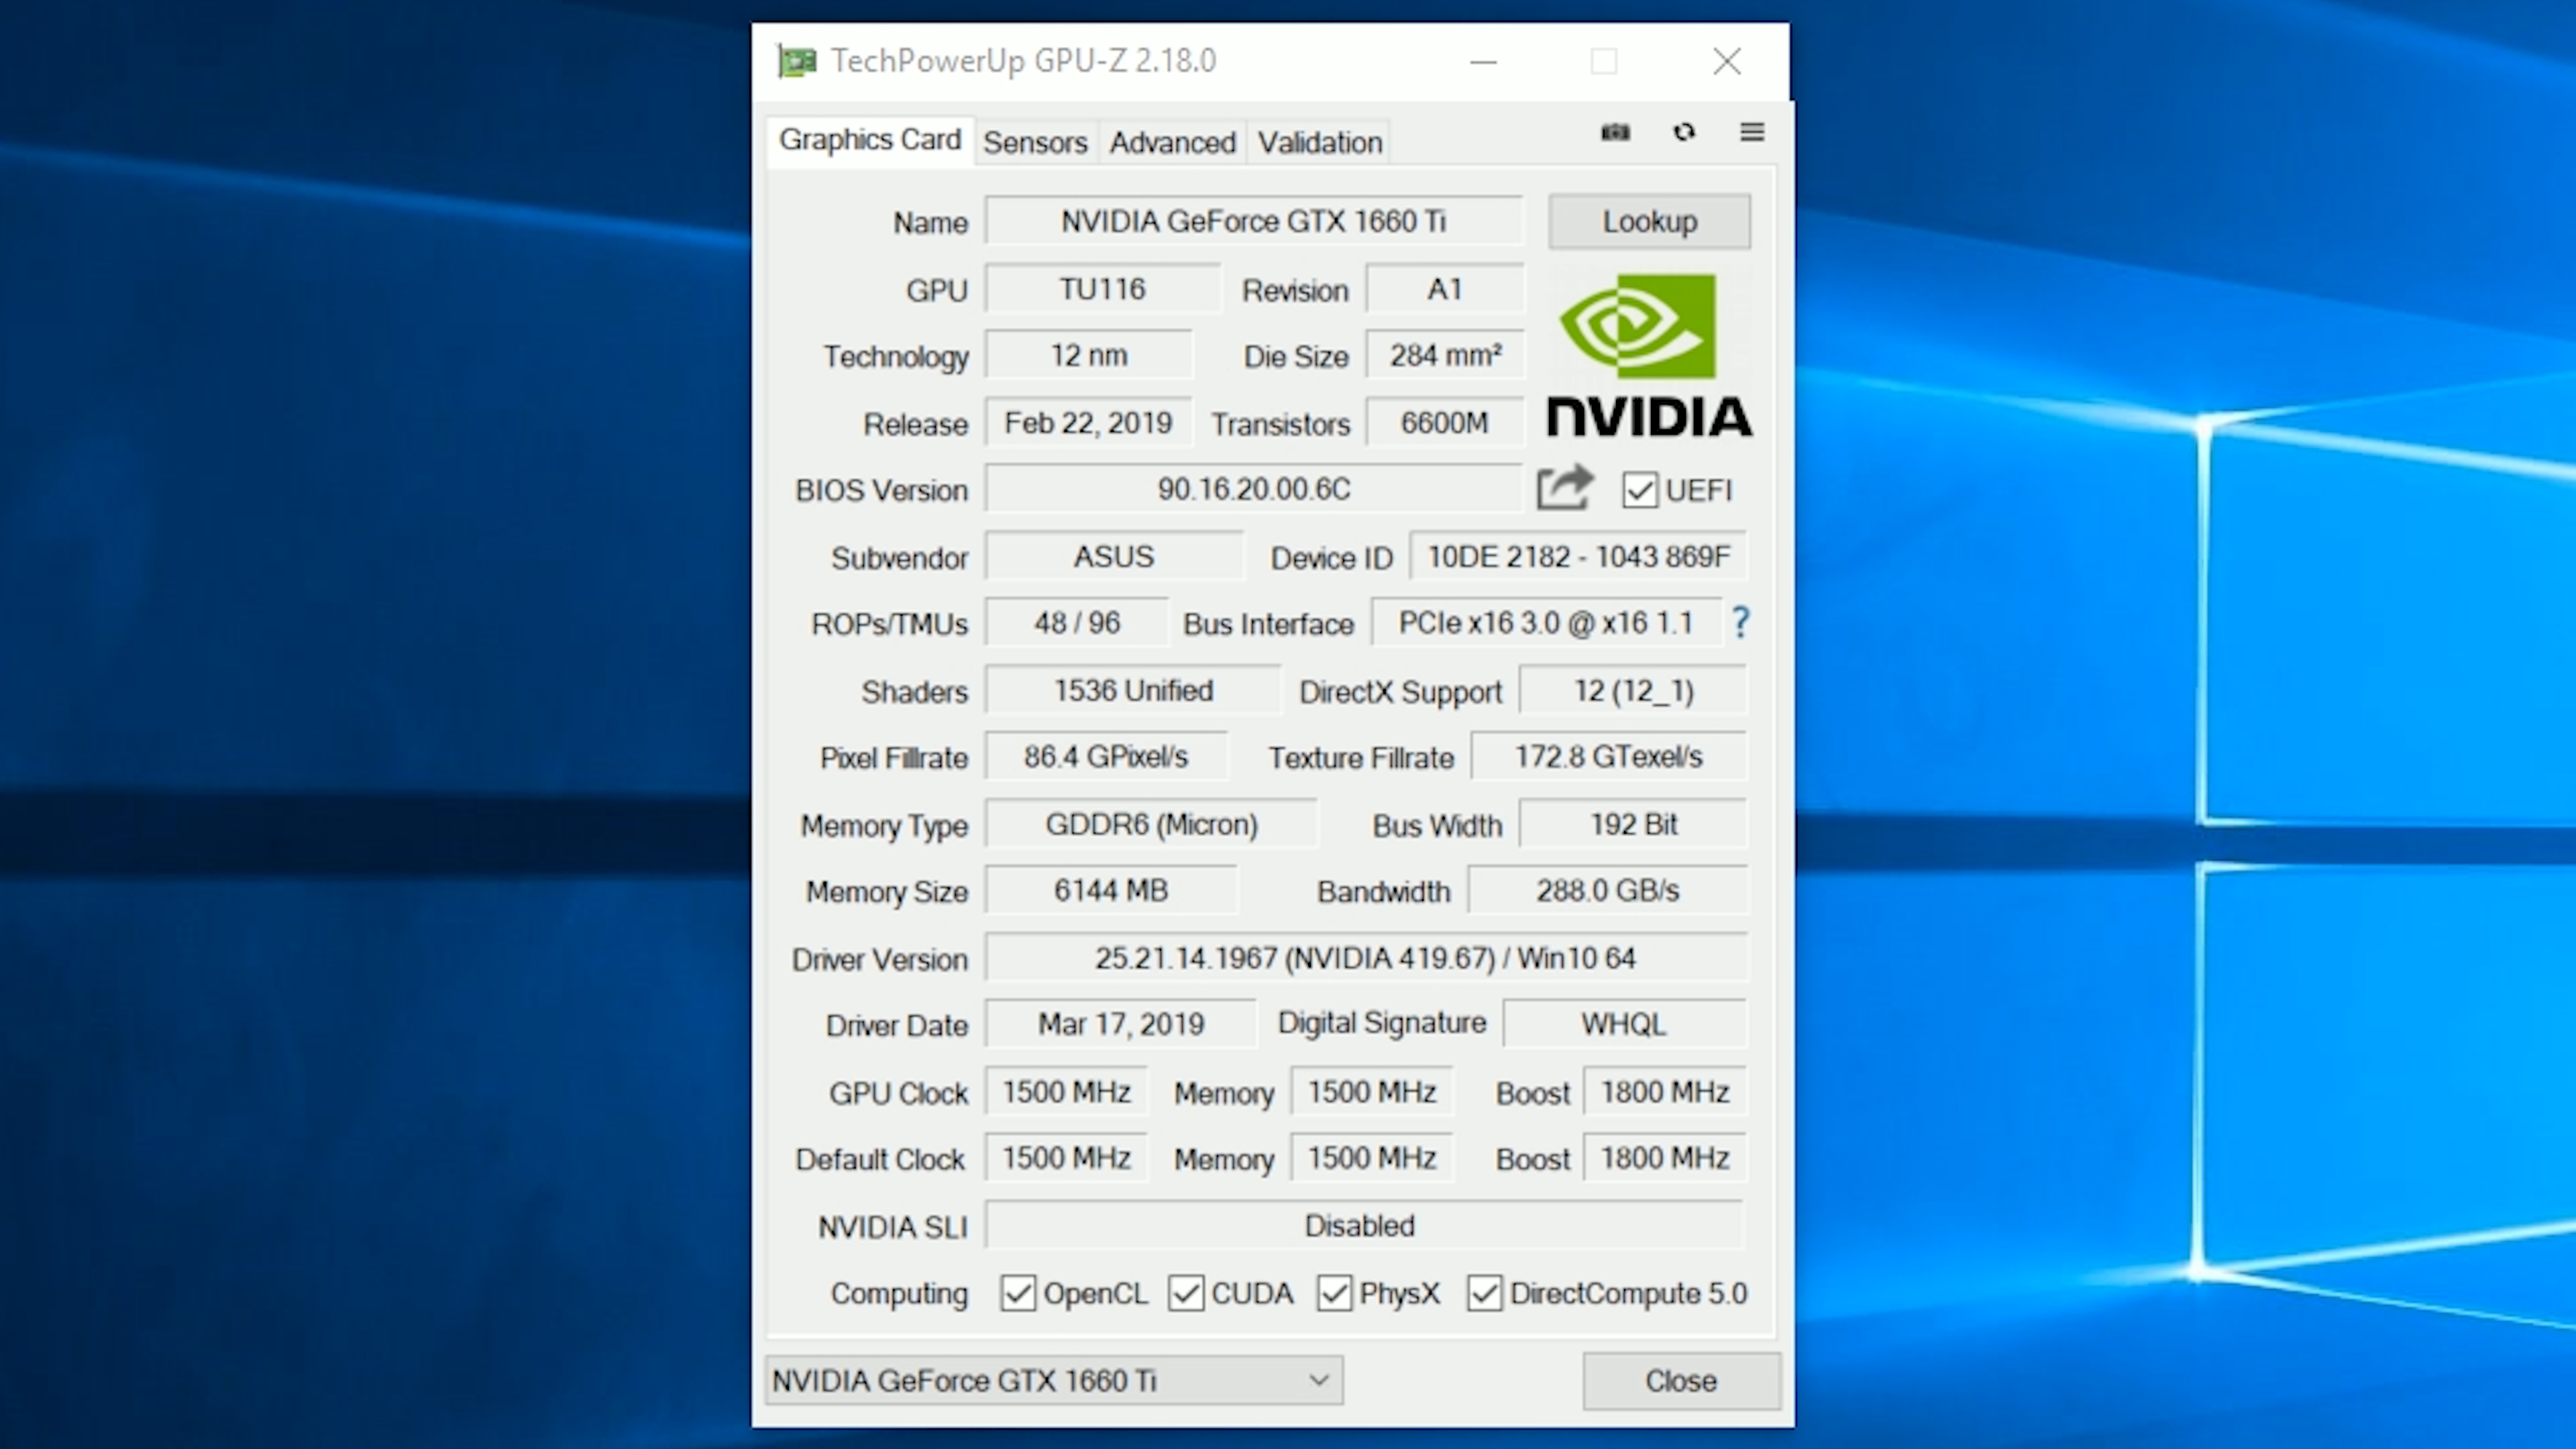Click the Driver Version field 25.21.14.1967

tap(1366, 959)
